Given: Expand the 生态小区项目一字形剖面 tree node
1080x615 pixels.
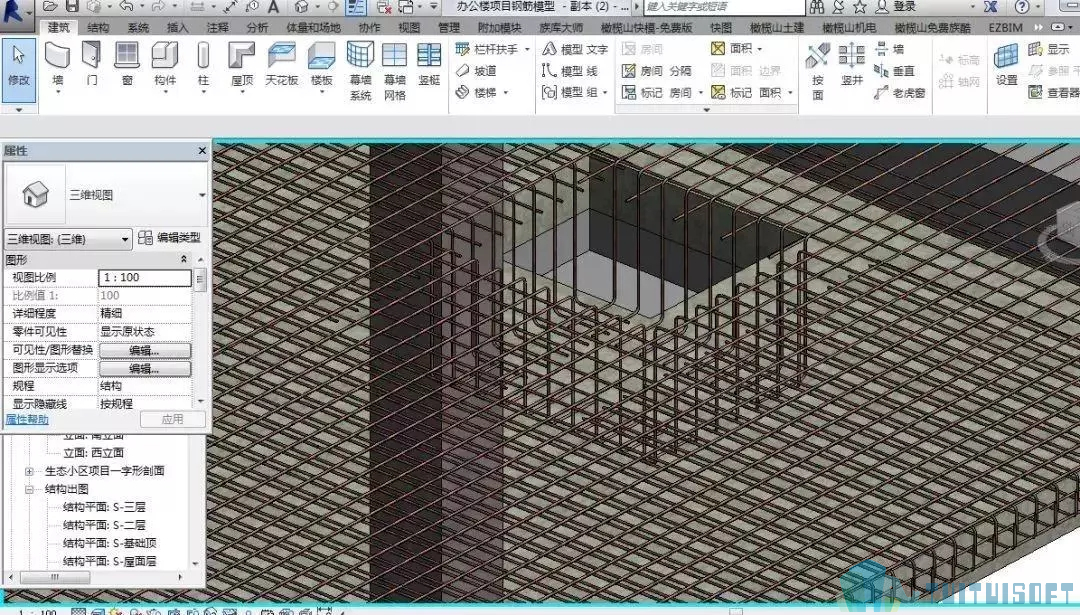Looking at the screenshot, I should 29,472.
